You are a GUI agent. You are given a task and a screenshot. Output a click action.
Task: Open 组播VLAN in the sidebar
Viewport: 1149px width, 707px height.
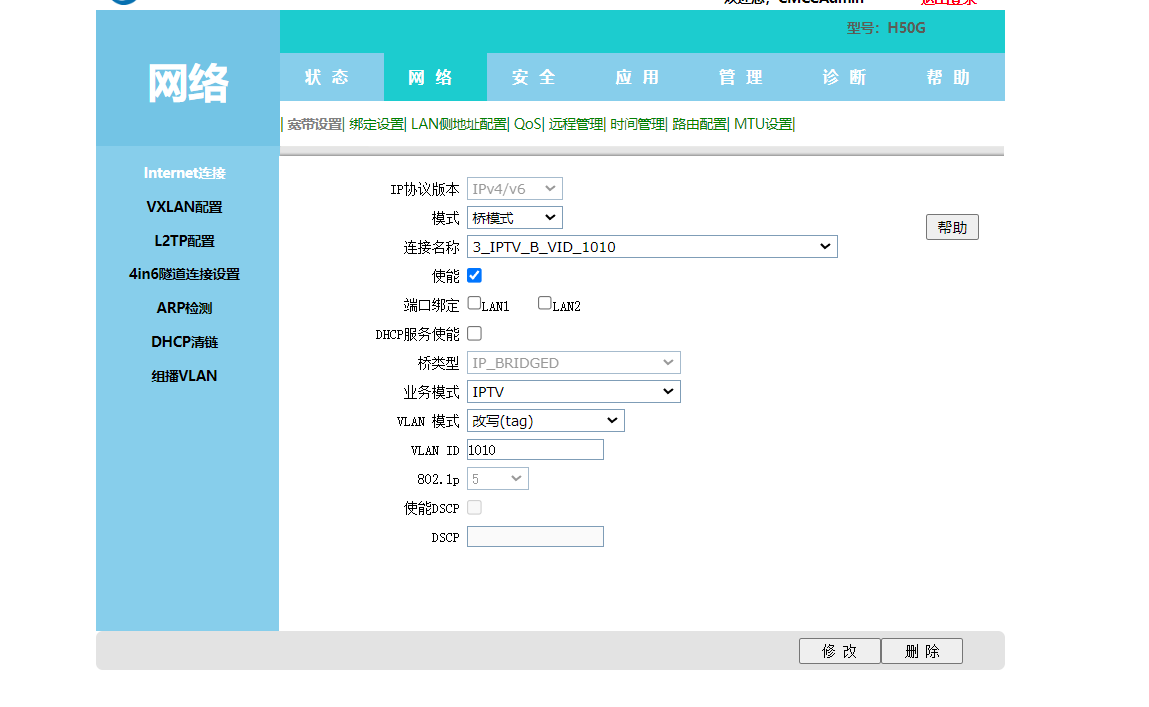(184, 376)
